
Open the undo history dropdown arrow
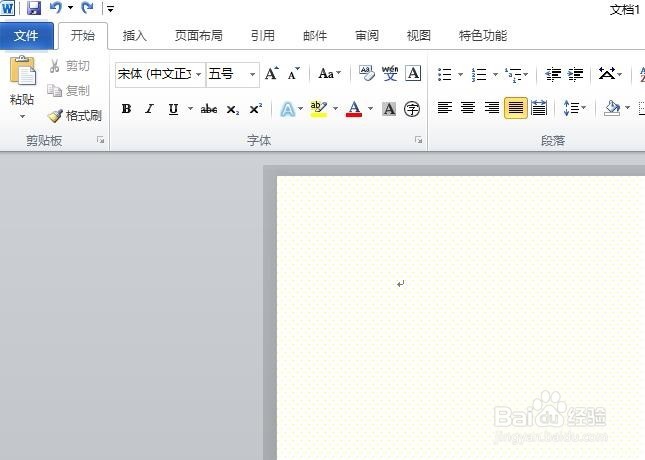70,8
